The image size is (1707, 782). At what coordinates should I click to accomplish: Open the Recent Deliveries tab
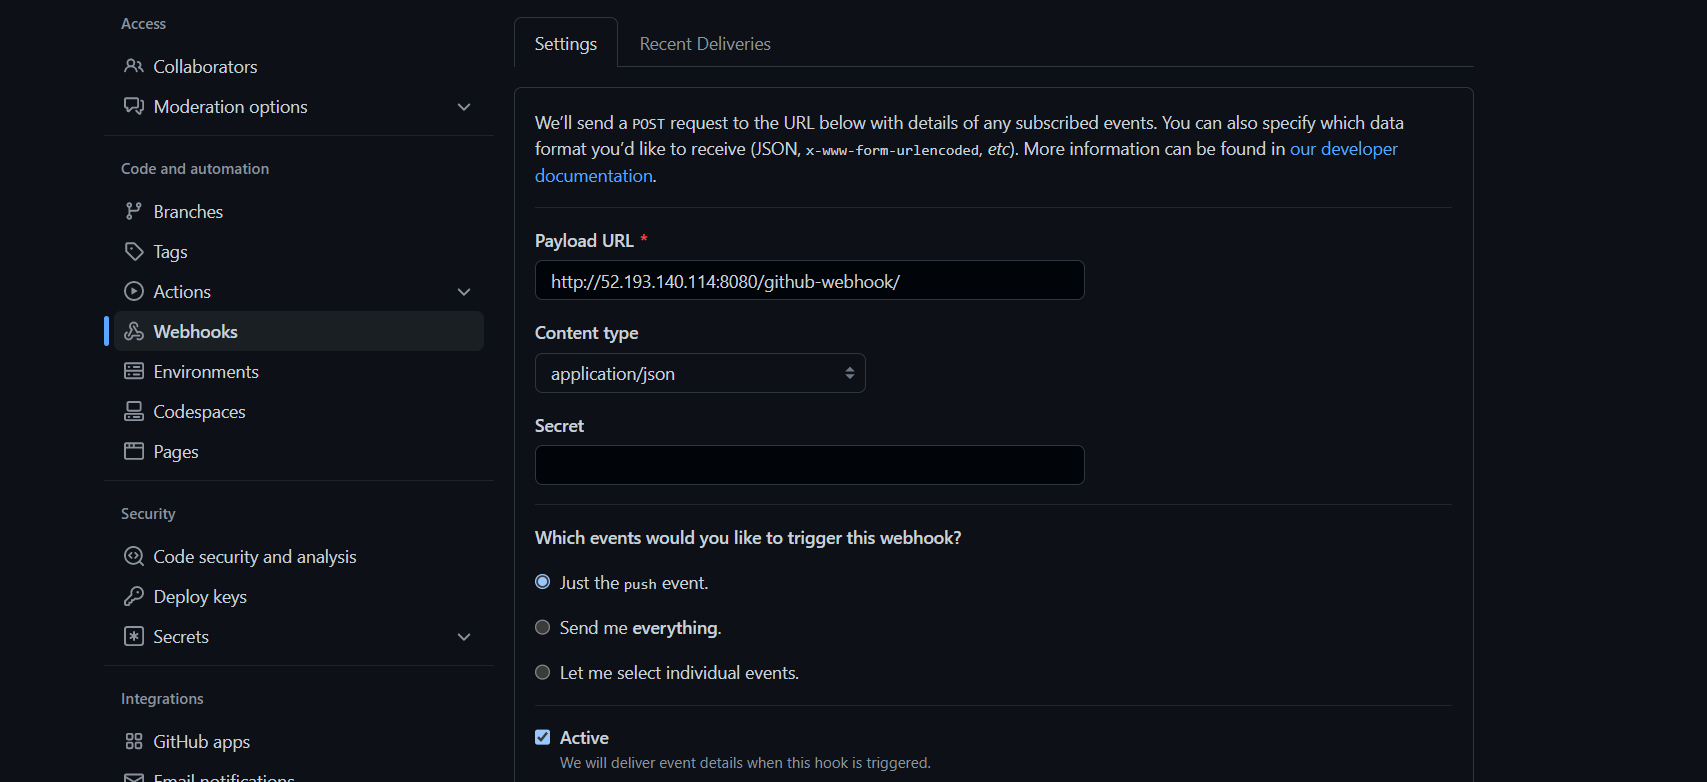tap(705, 43)
